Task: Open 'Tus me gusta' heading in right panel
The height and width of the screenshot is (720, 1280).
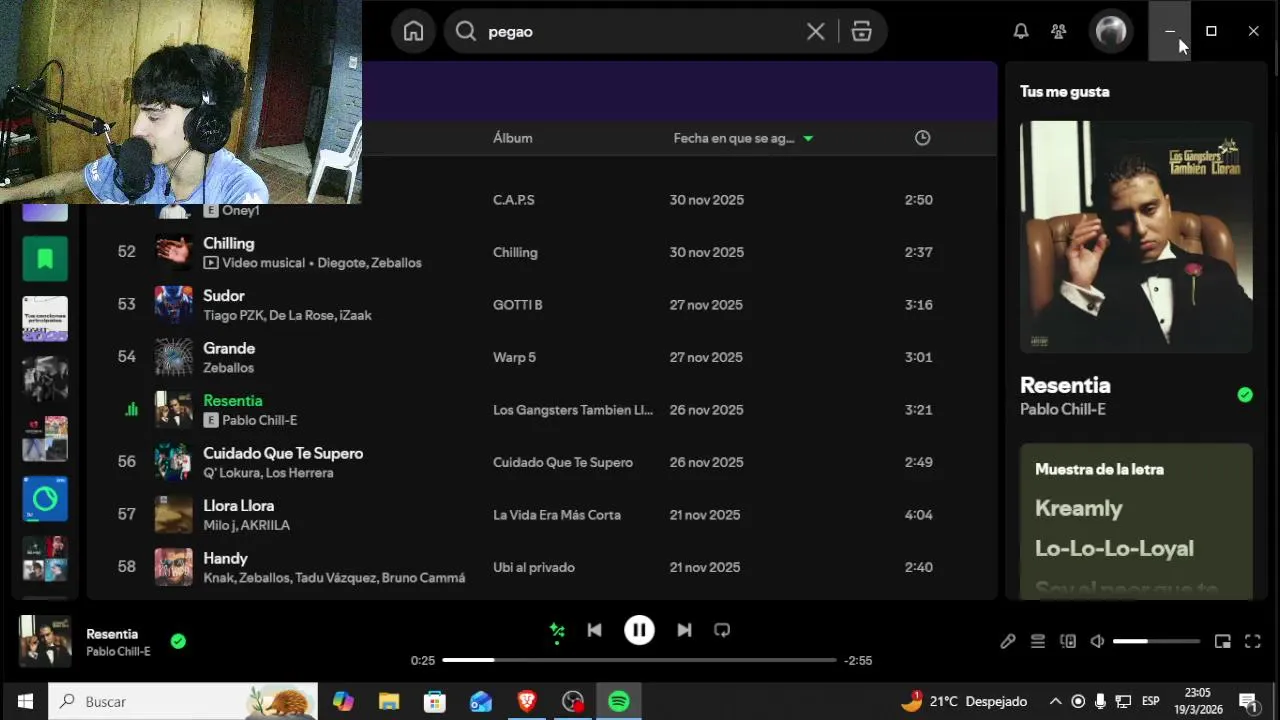Action: [x=1064, y=91]
